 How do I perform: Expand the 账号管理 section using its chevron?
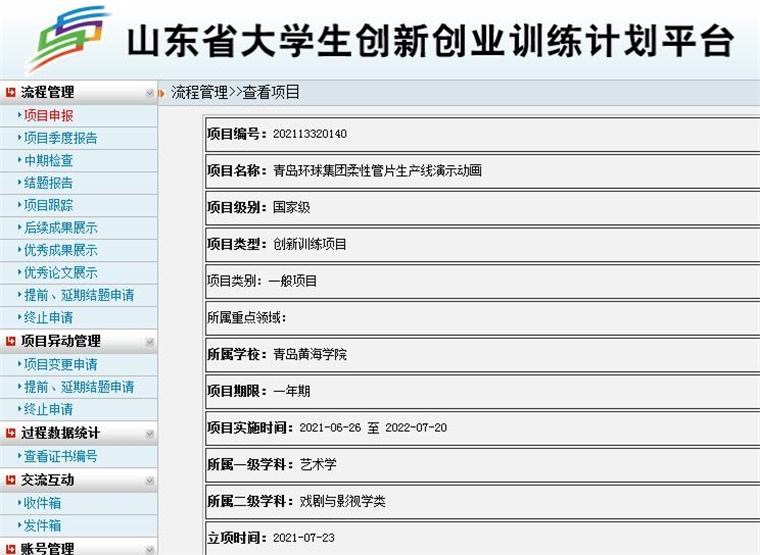coord(149,548)
